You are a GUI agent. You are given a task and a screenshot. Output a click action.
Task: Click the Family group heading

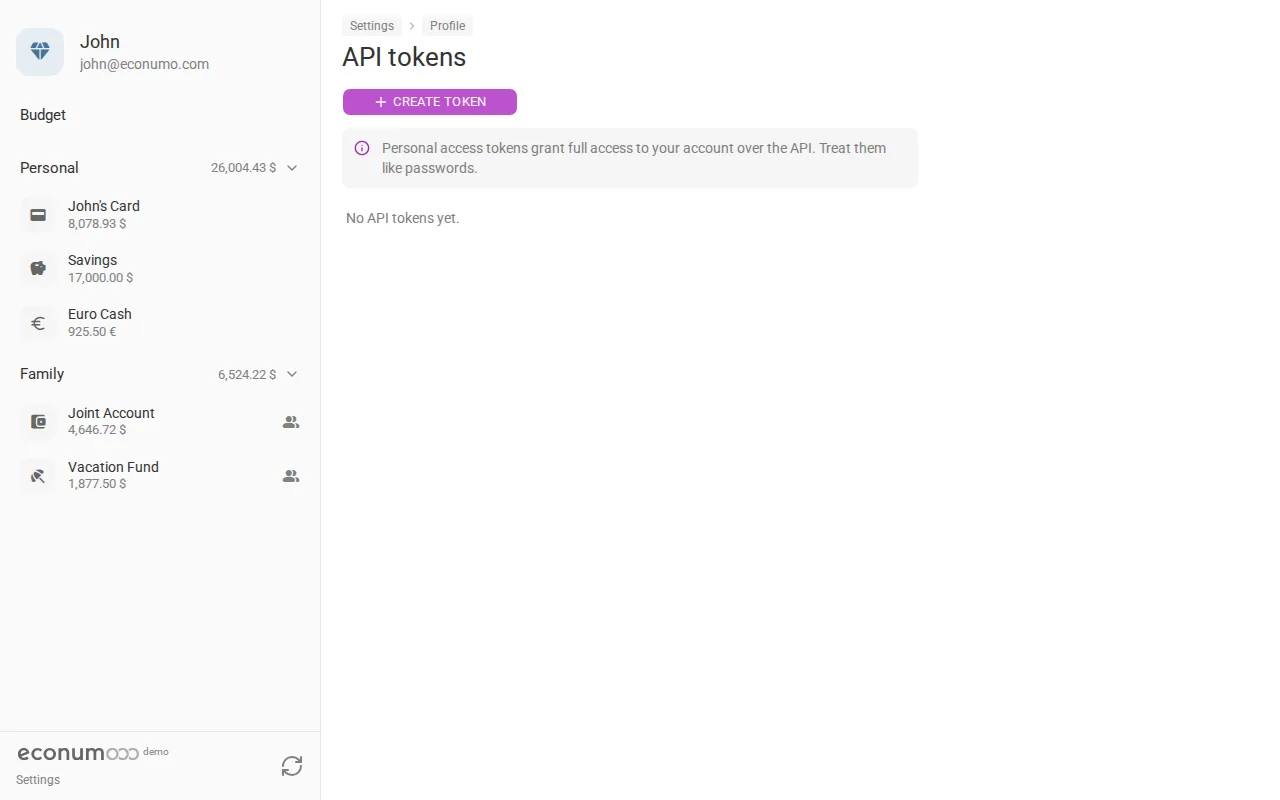tap(42, 374)
